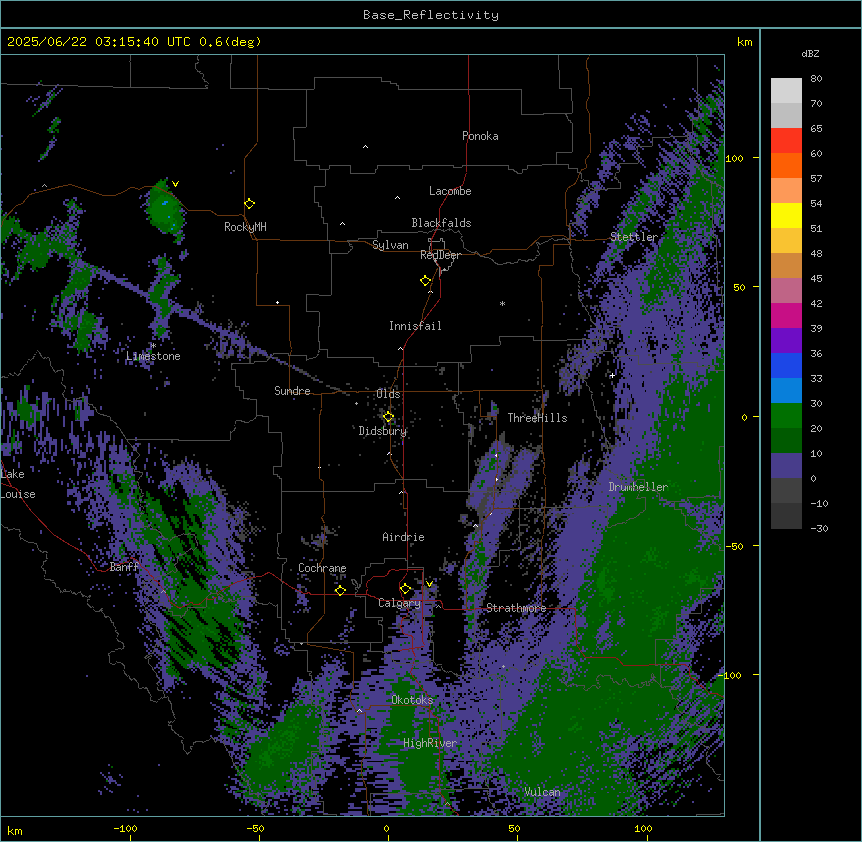Click the Limestone label
862x842 pixels.
153,356
